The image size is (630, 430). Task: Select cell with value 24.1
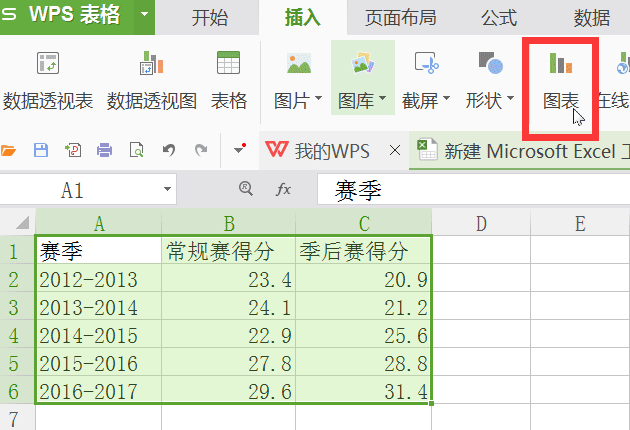pyautogui.click(x=229, y=307)
